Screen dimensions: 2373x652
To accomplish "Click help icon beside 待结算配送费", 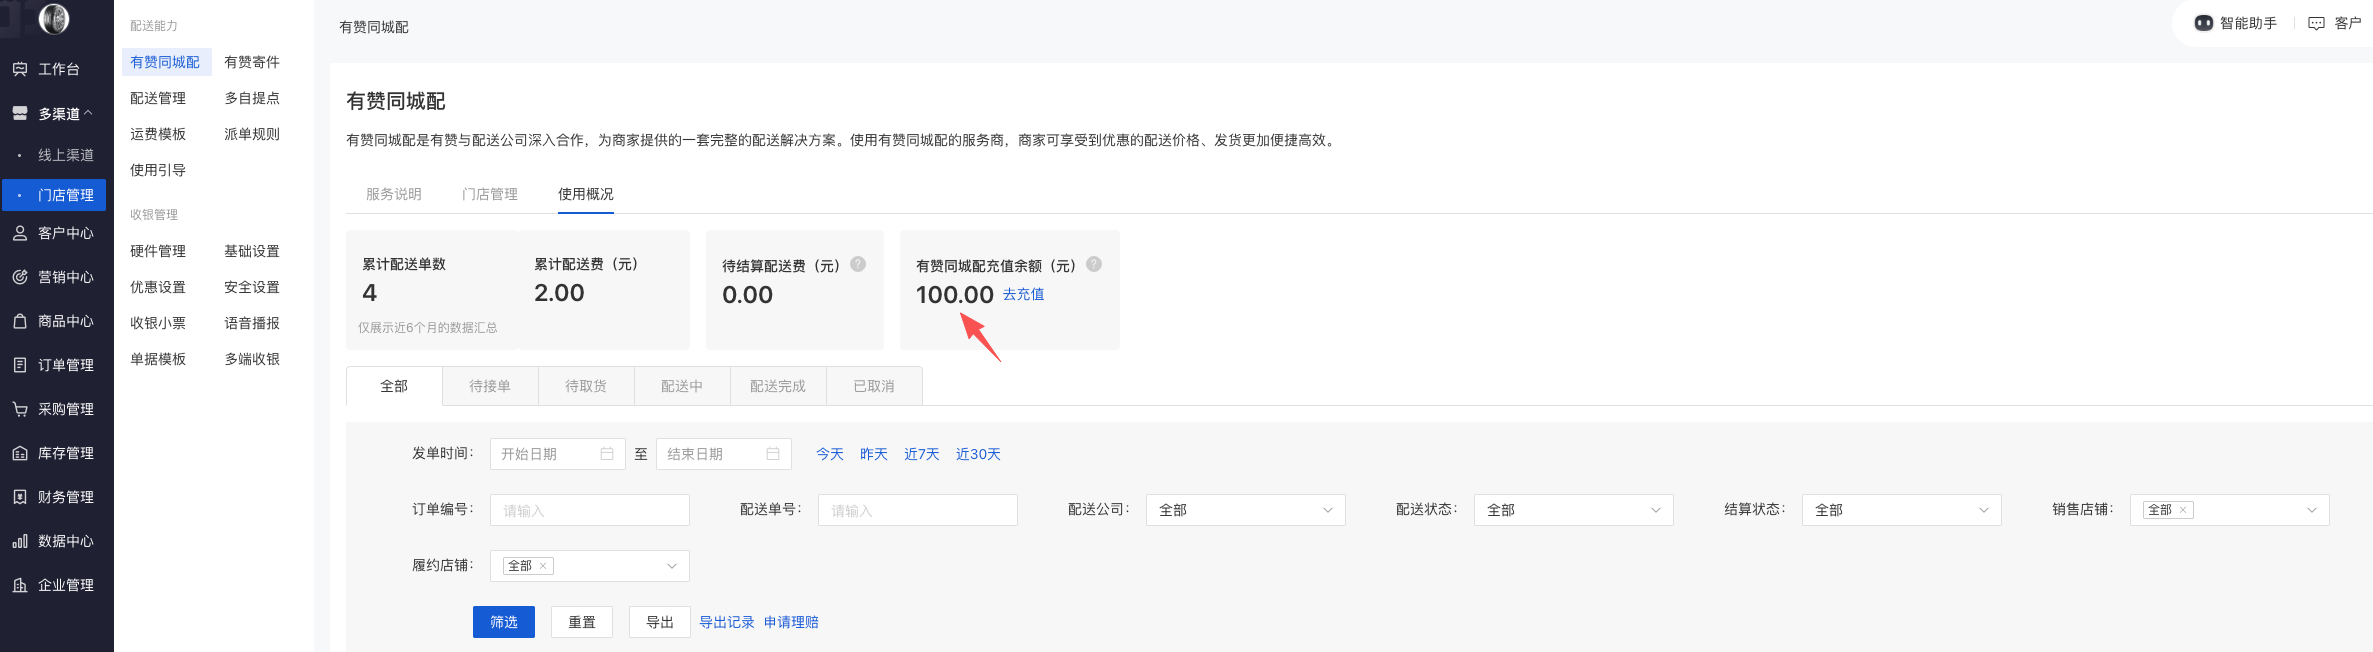I will click(x=858, y=264).
